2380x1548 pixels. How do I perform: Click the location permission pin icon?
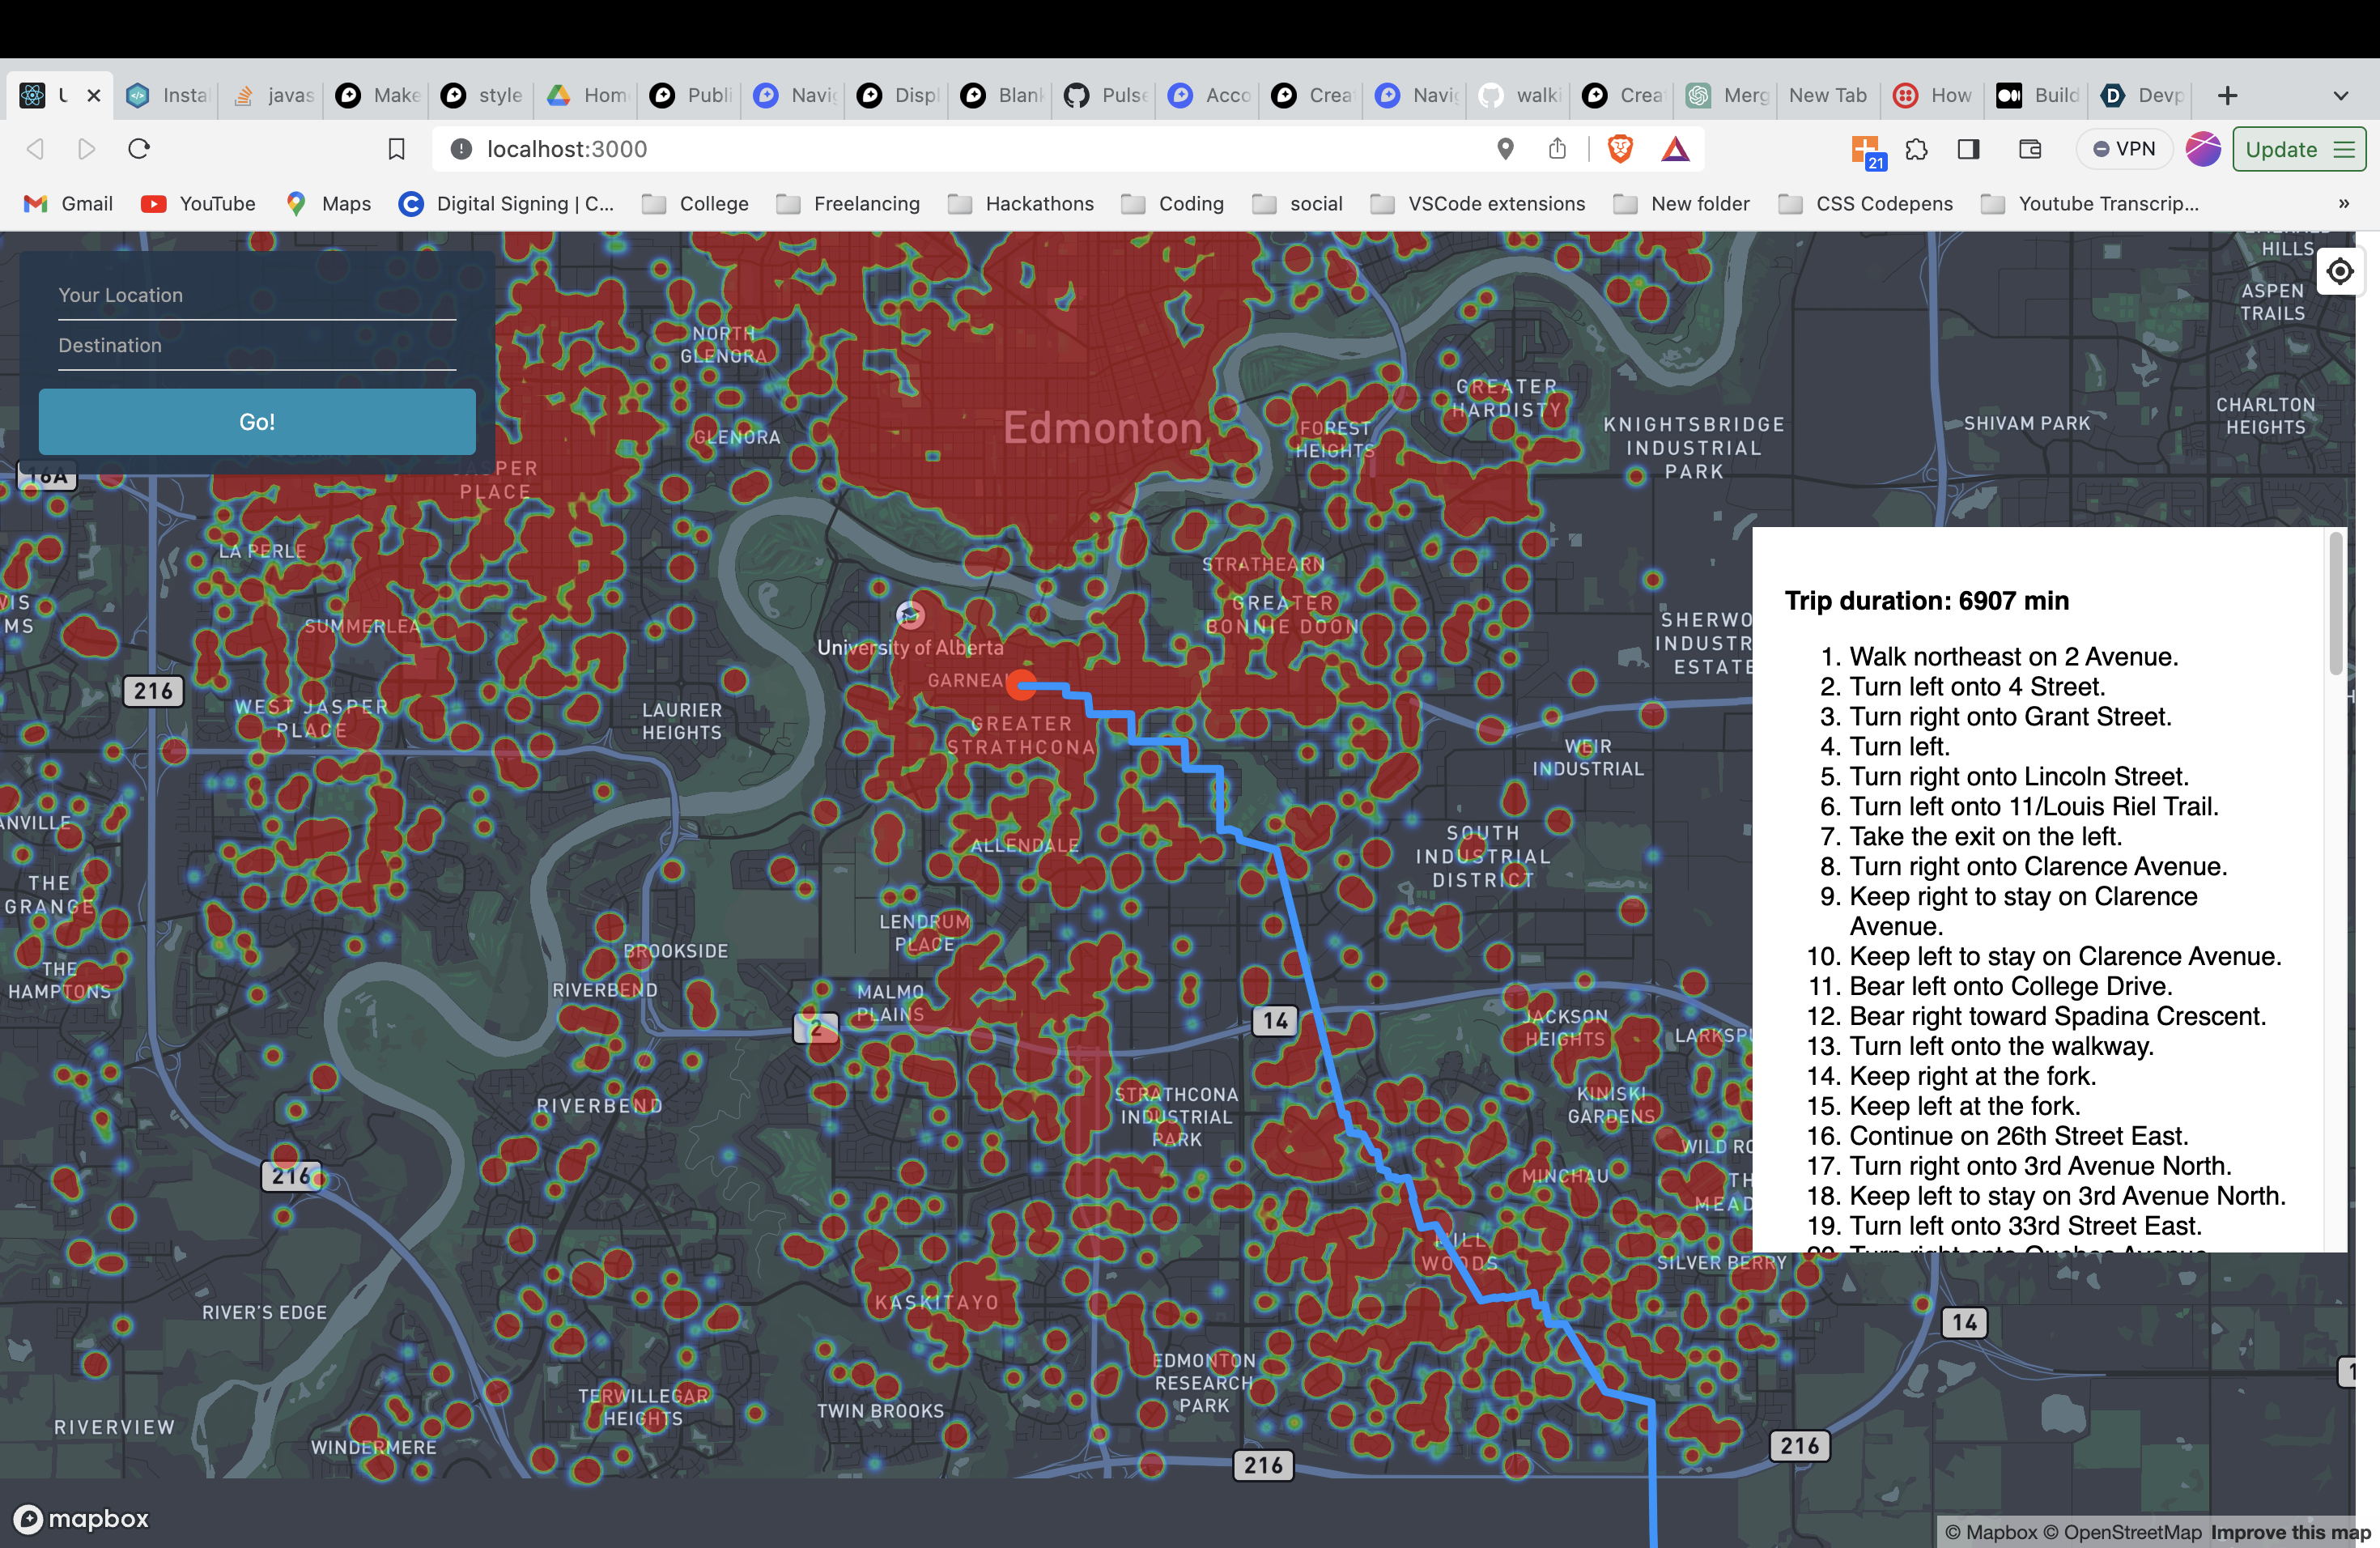[1505, 149]
